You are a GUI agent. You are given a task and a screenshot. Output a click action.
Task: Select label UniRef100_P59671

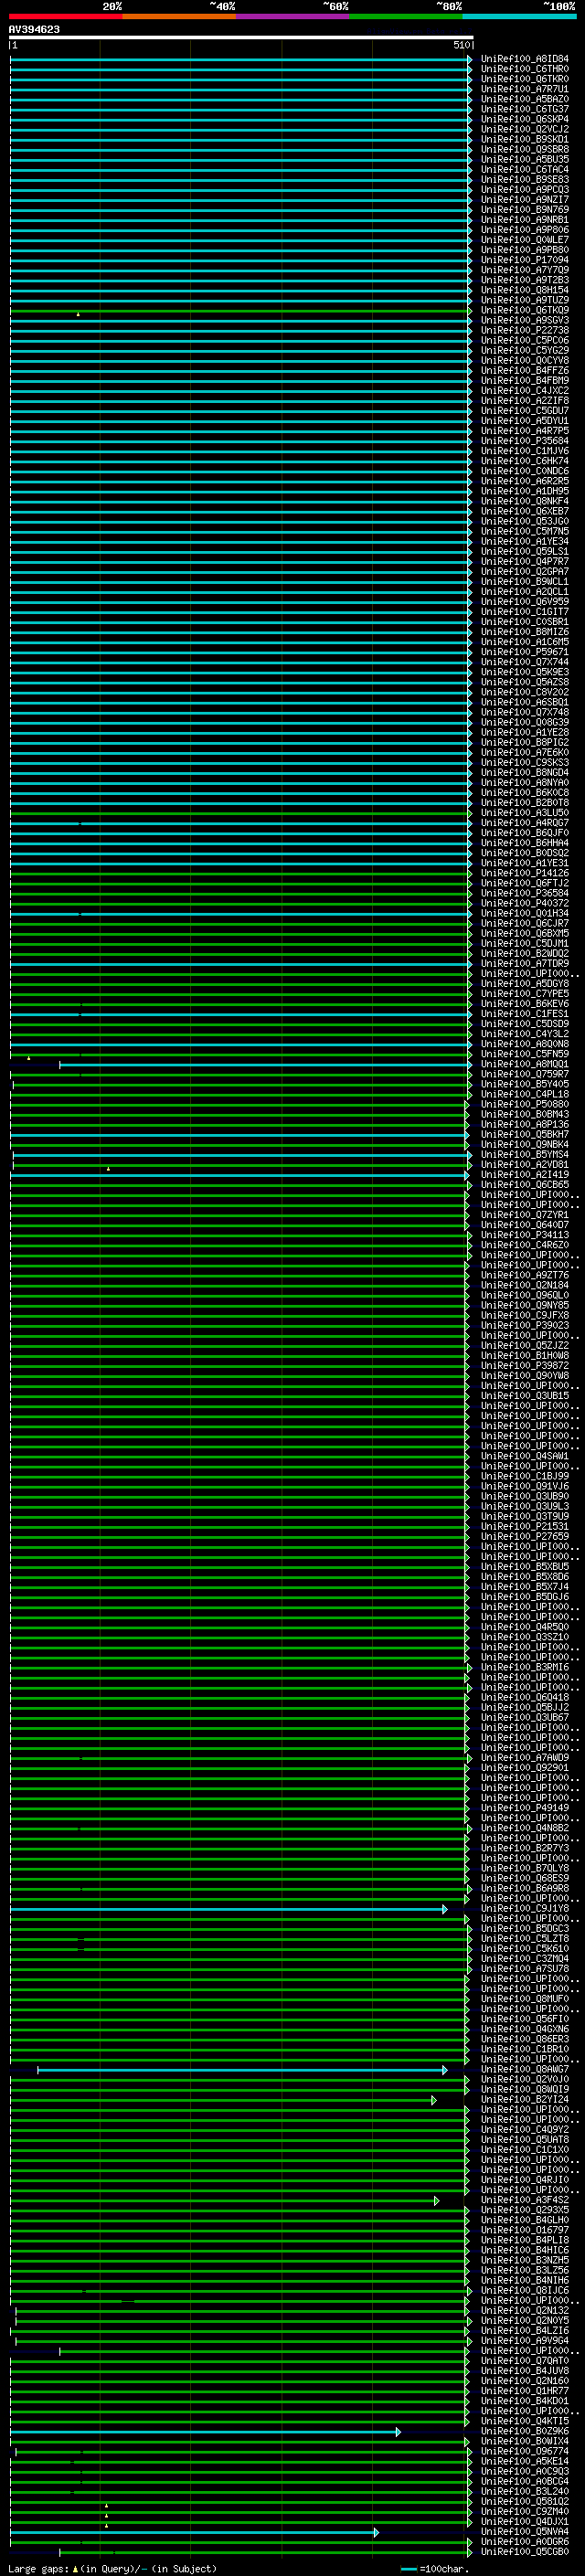(x=524, y=652)
